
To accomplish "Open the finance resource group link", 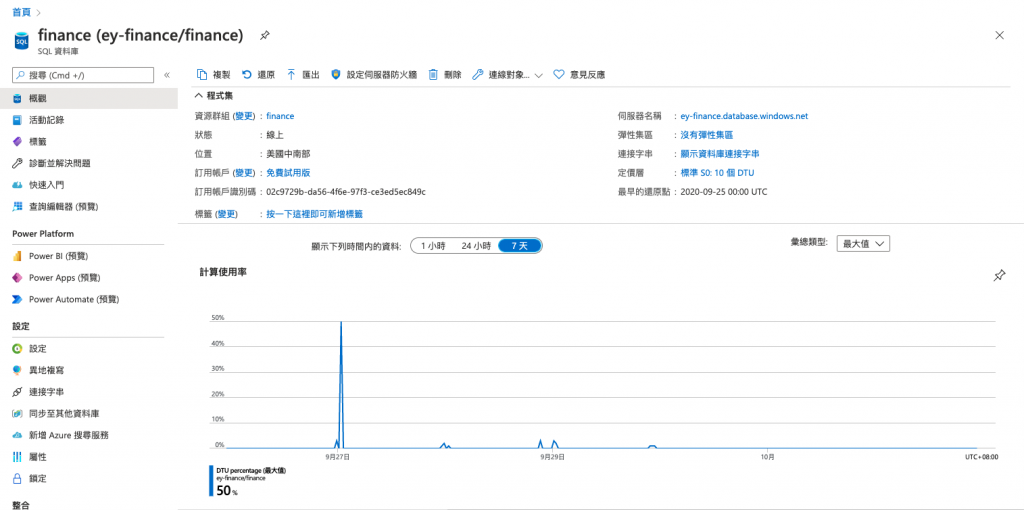I will click(280, 116).
